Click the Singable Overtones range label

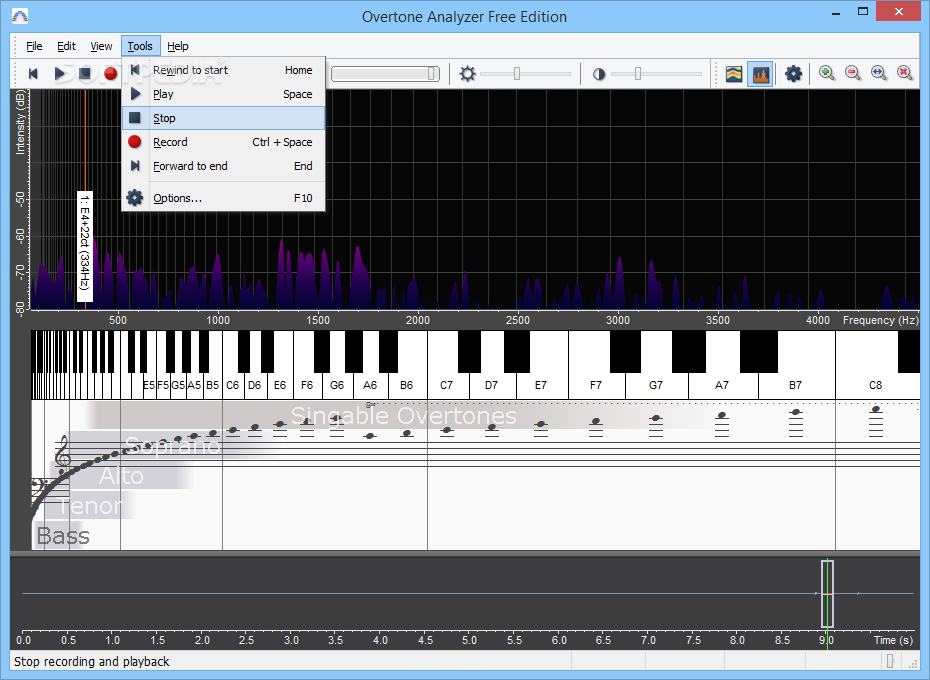403,415
